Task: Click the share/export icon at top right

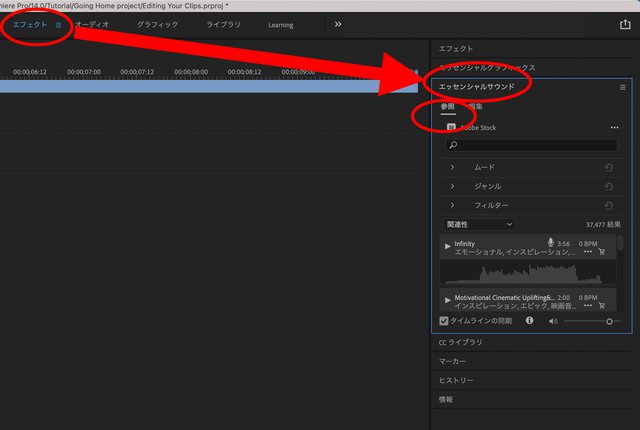Action: pyautogui.click(x=625, y=25)
